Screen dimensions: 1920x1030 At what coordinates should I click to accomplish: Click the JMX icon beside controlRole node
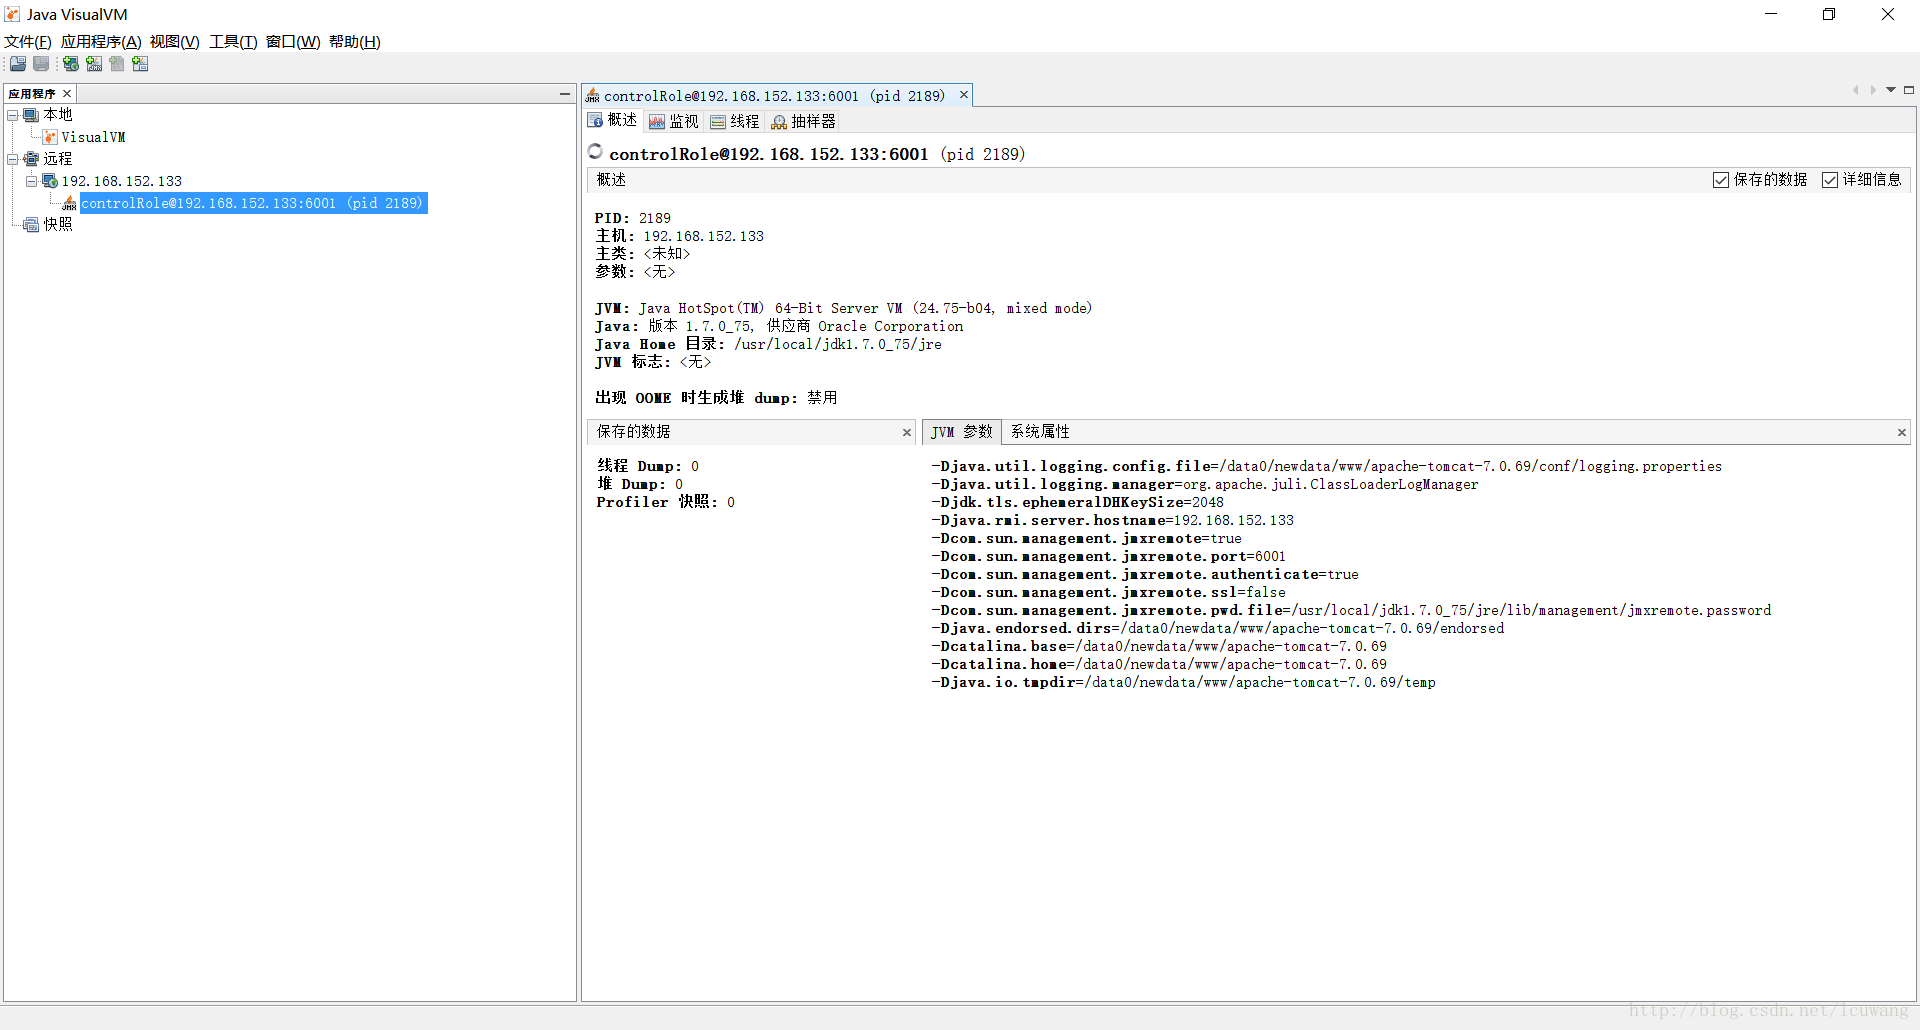pyautogui.click(x=69, y=203)
